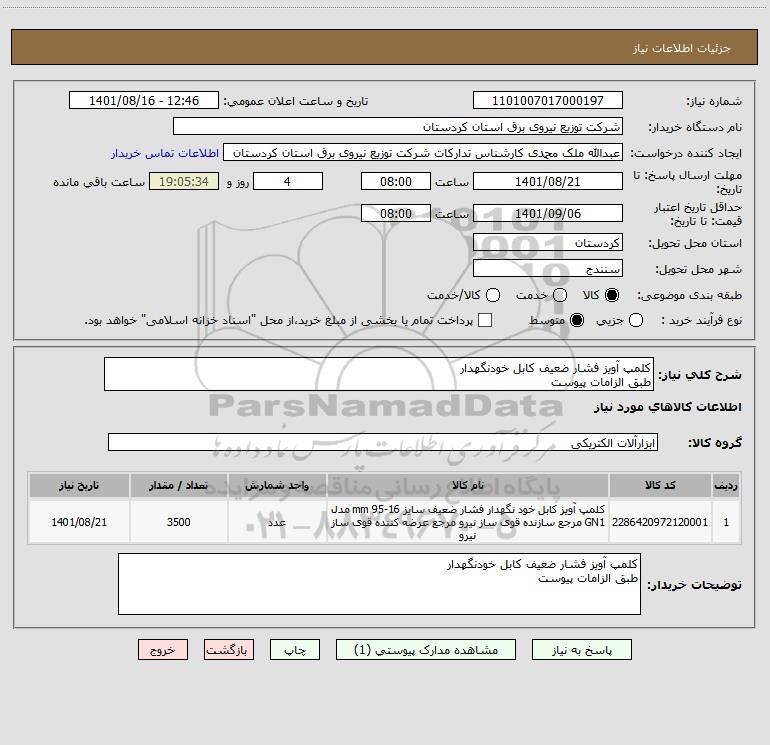Click the بازگشت back button
This screenshot has width=770, height=745.
(x=229, y=650)
